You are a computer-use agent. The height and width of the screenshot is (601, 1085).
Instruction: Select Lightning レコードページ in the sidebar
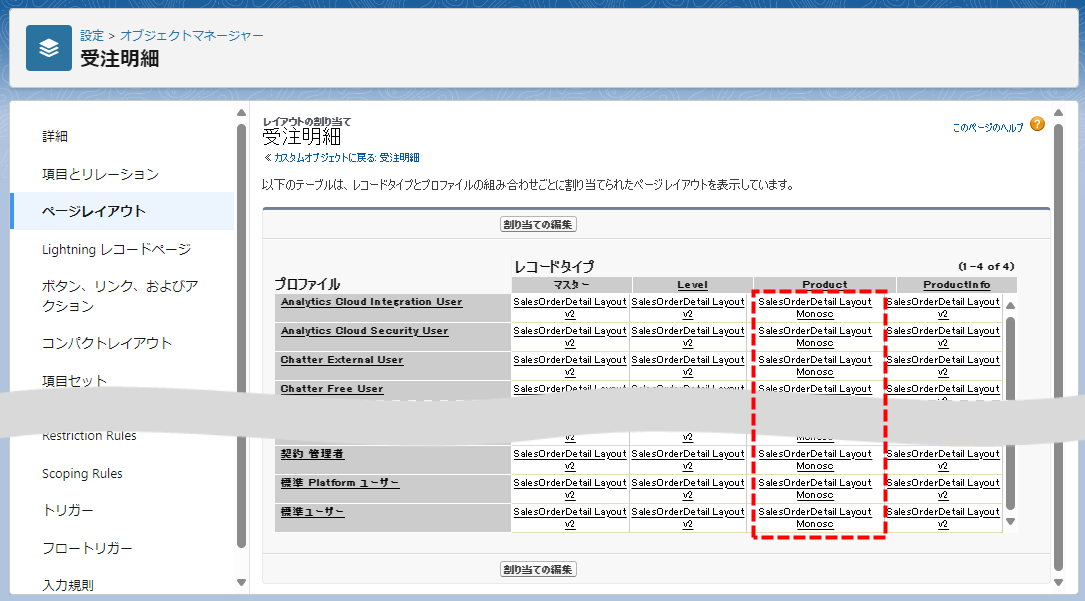click(x=116, y=249)
